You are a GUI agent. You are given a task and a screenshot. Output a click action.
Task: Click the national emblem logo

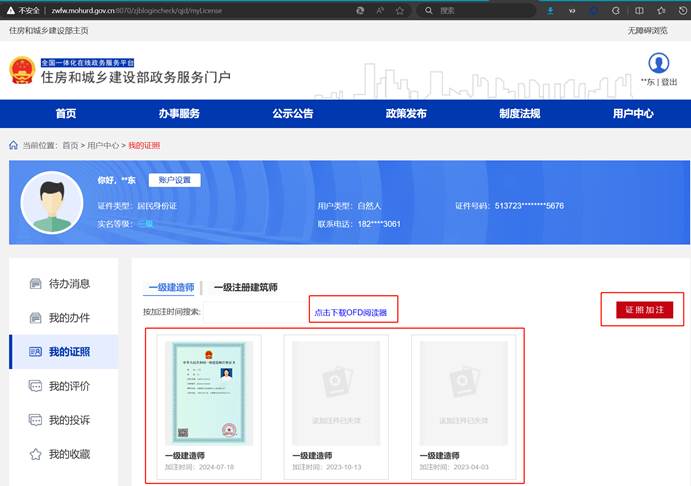tap(22, 72)
